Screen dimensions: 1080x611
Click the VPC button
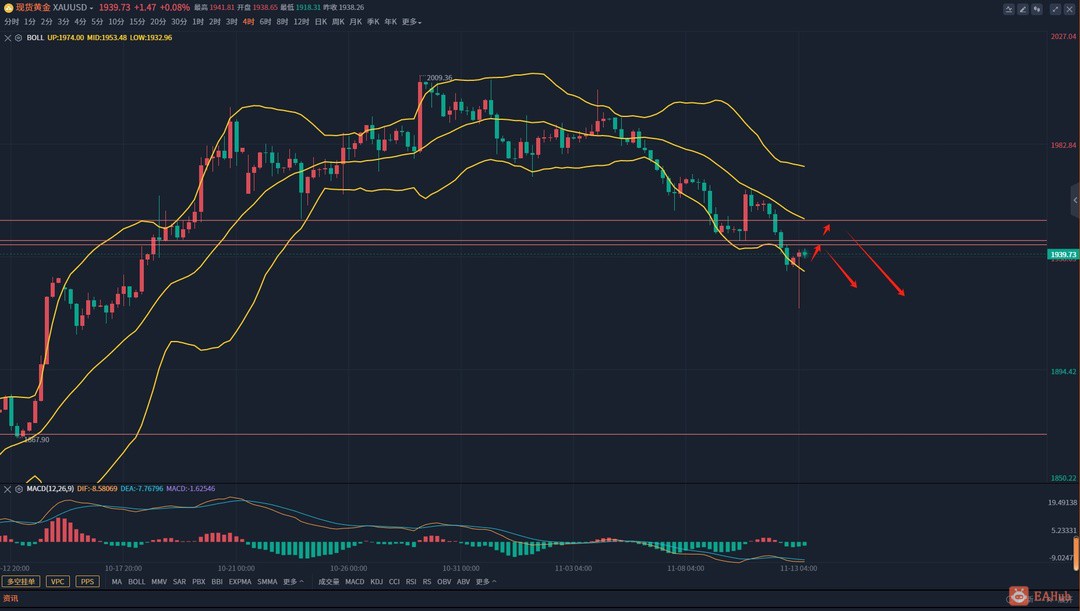57,582
